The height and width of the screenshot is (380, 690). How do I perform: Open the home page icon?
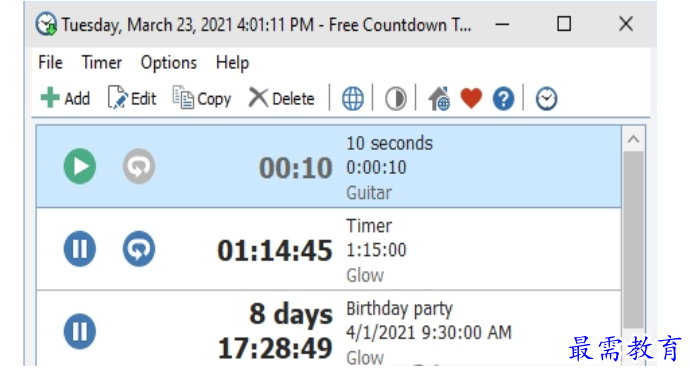[x=439, y=98]
